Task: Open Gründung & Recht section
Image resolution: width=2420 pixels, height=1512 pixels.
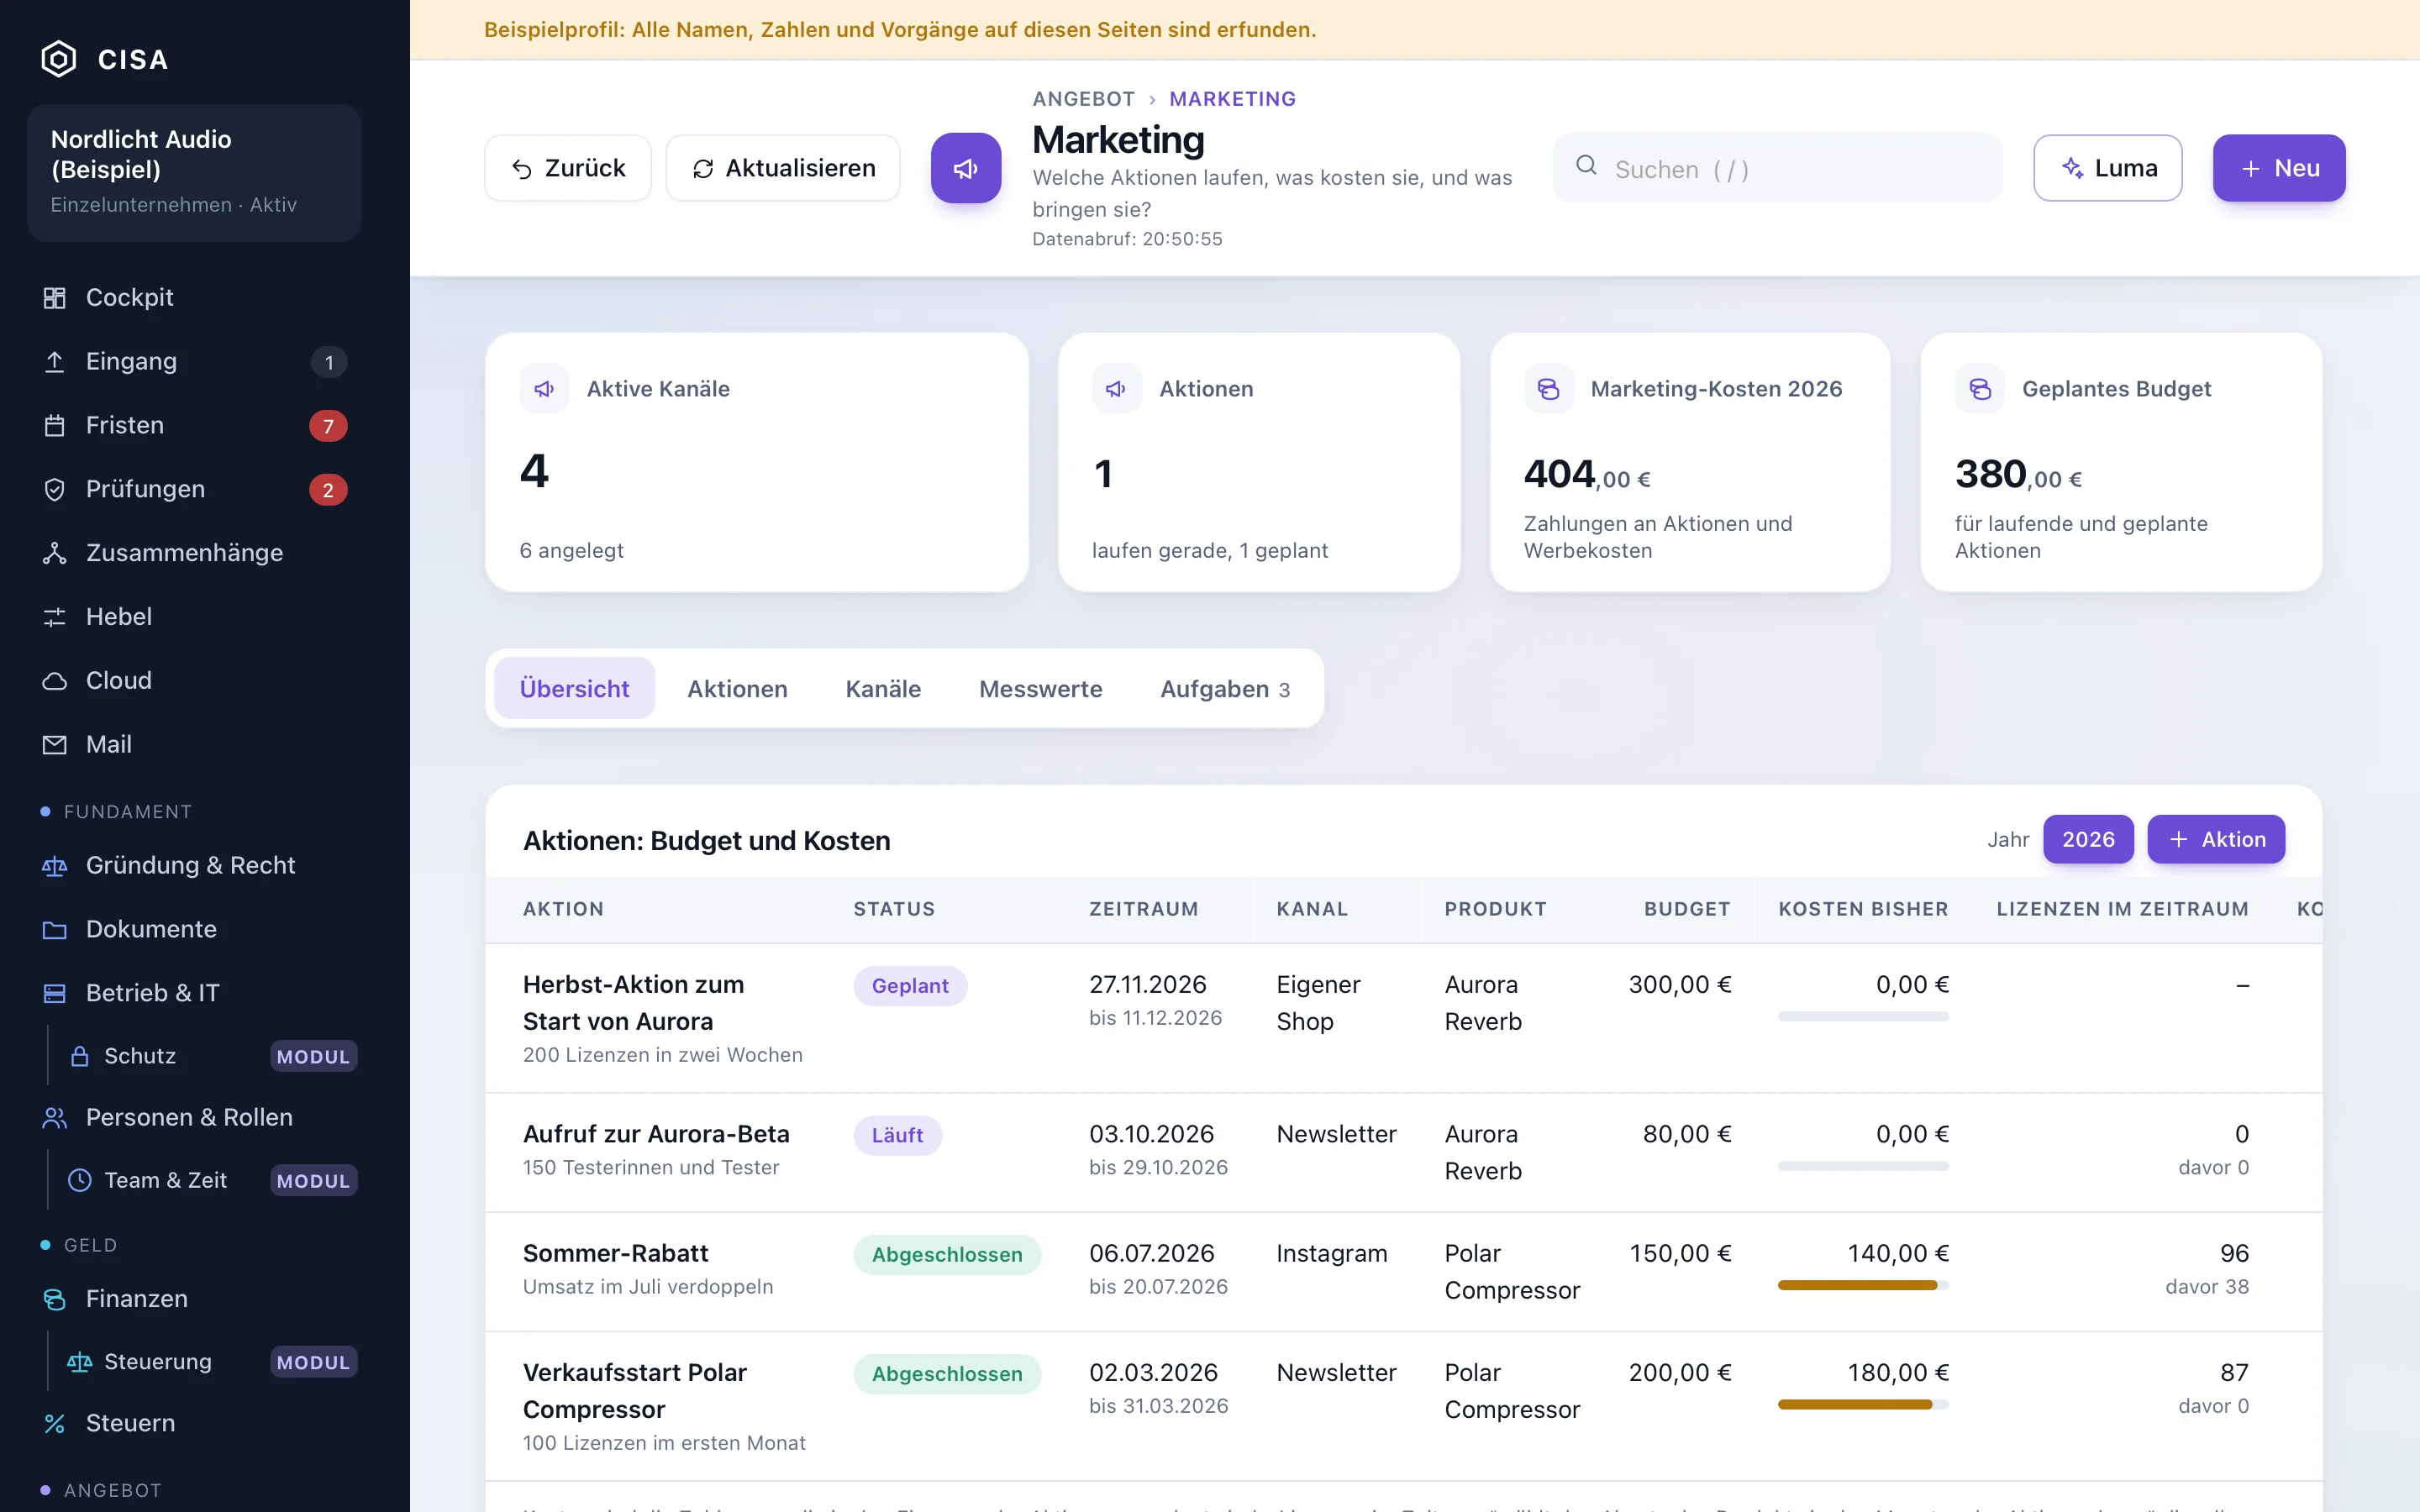Action: click(x=194, y=865)
